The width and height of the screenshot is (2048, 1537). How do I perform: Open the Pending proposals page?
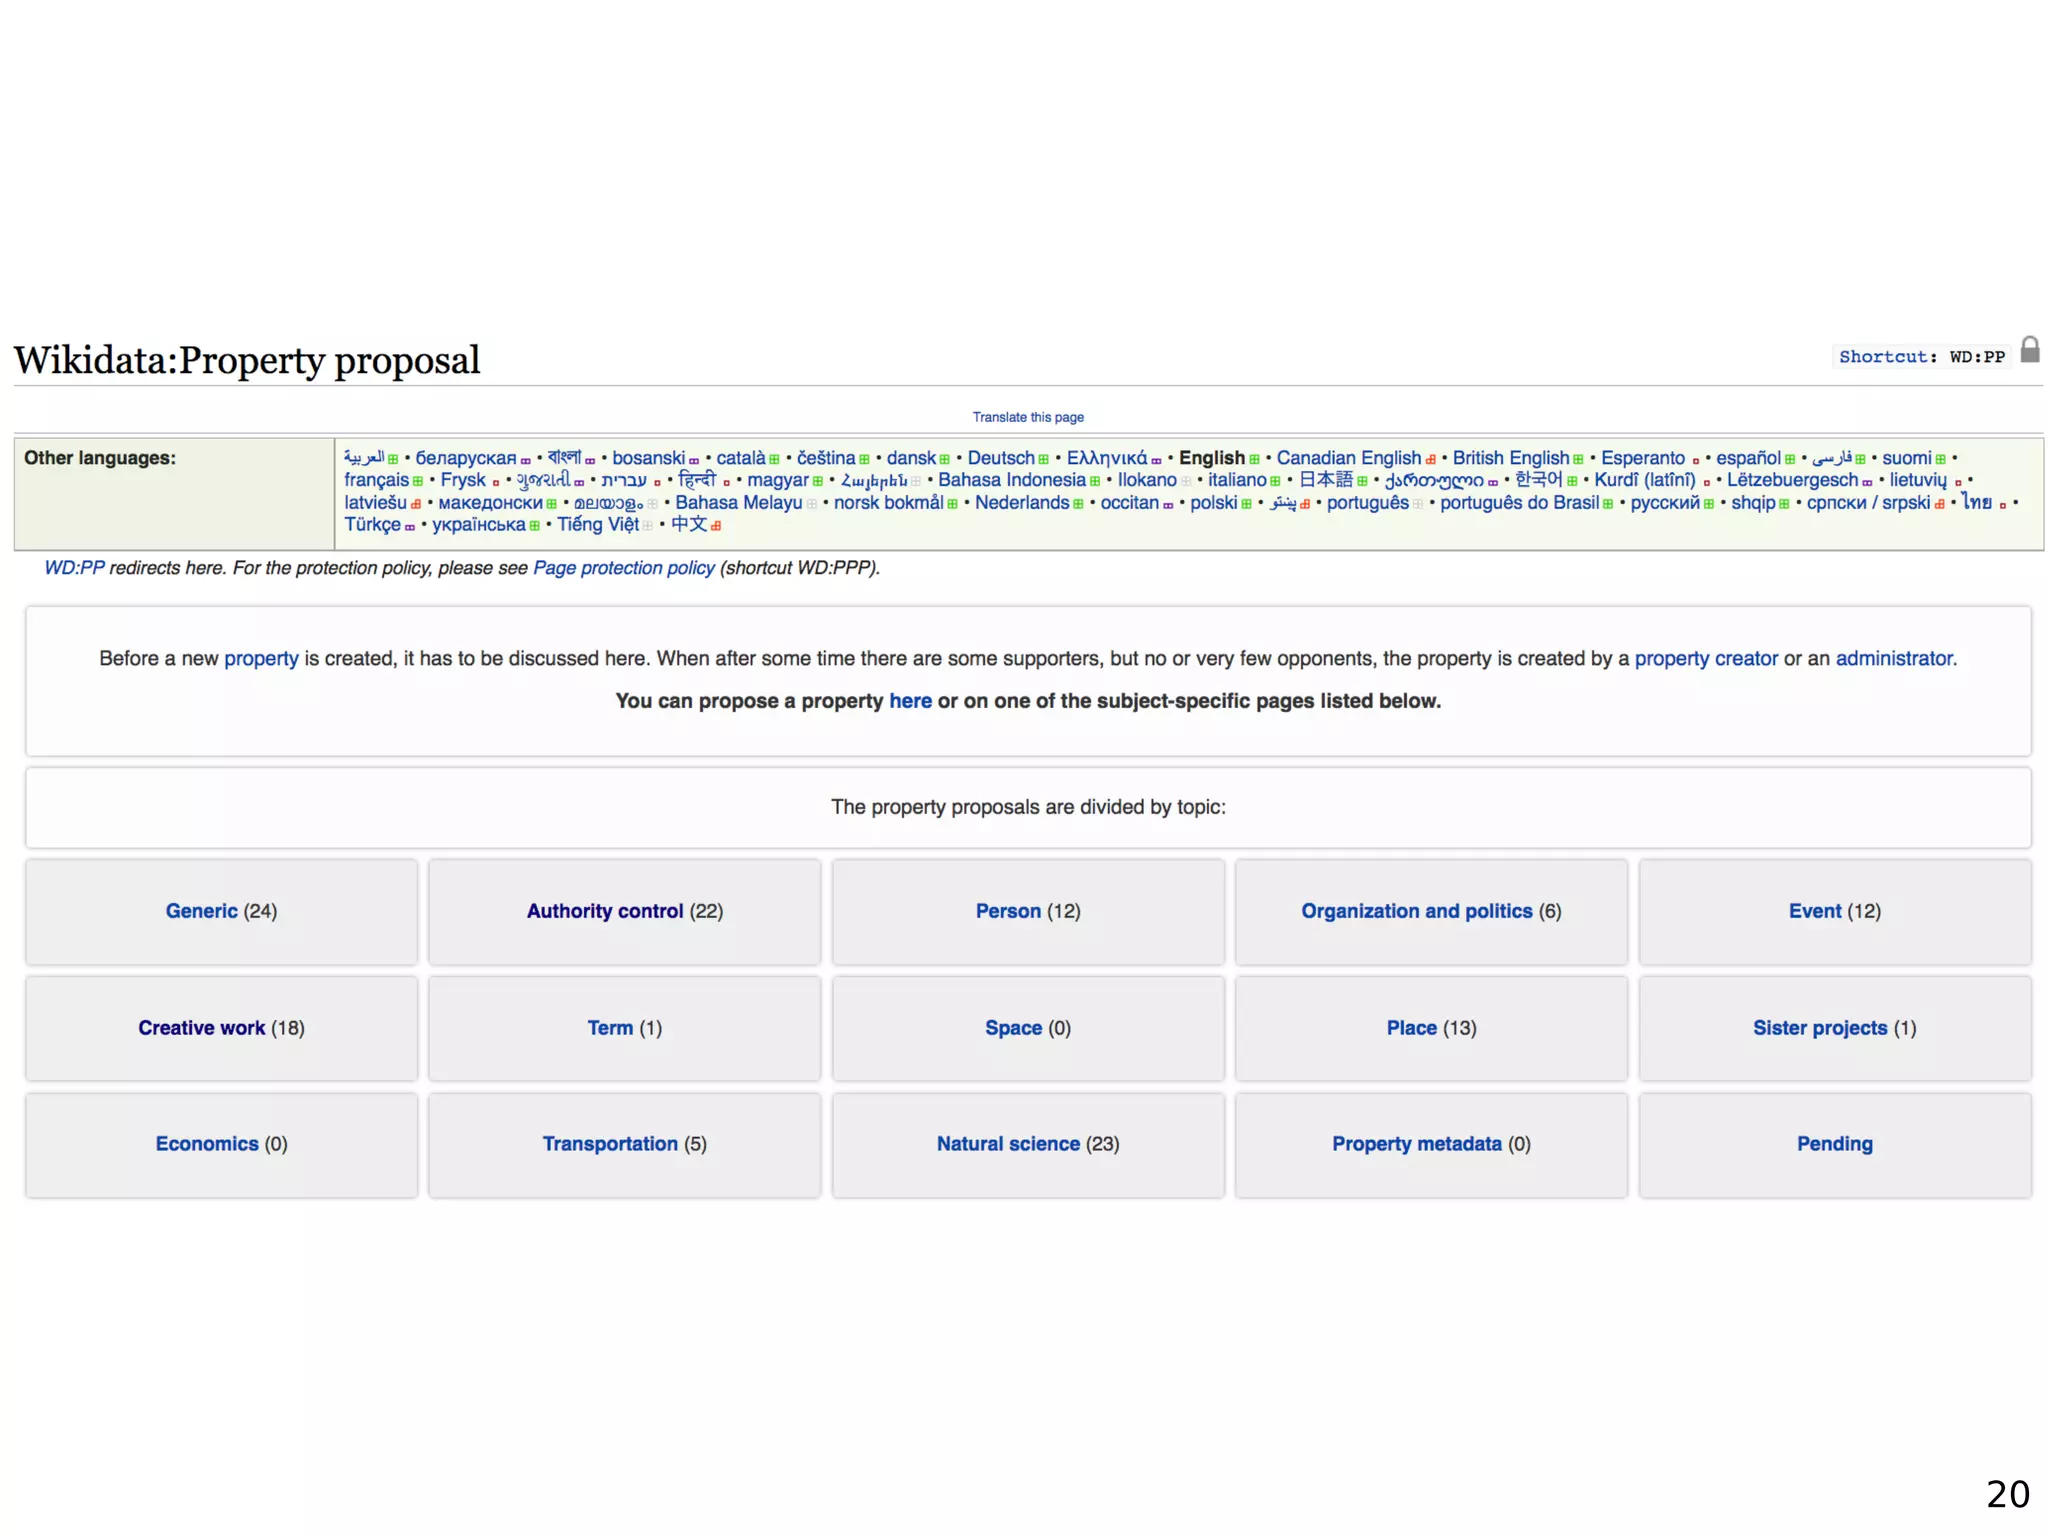1833,1144
